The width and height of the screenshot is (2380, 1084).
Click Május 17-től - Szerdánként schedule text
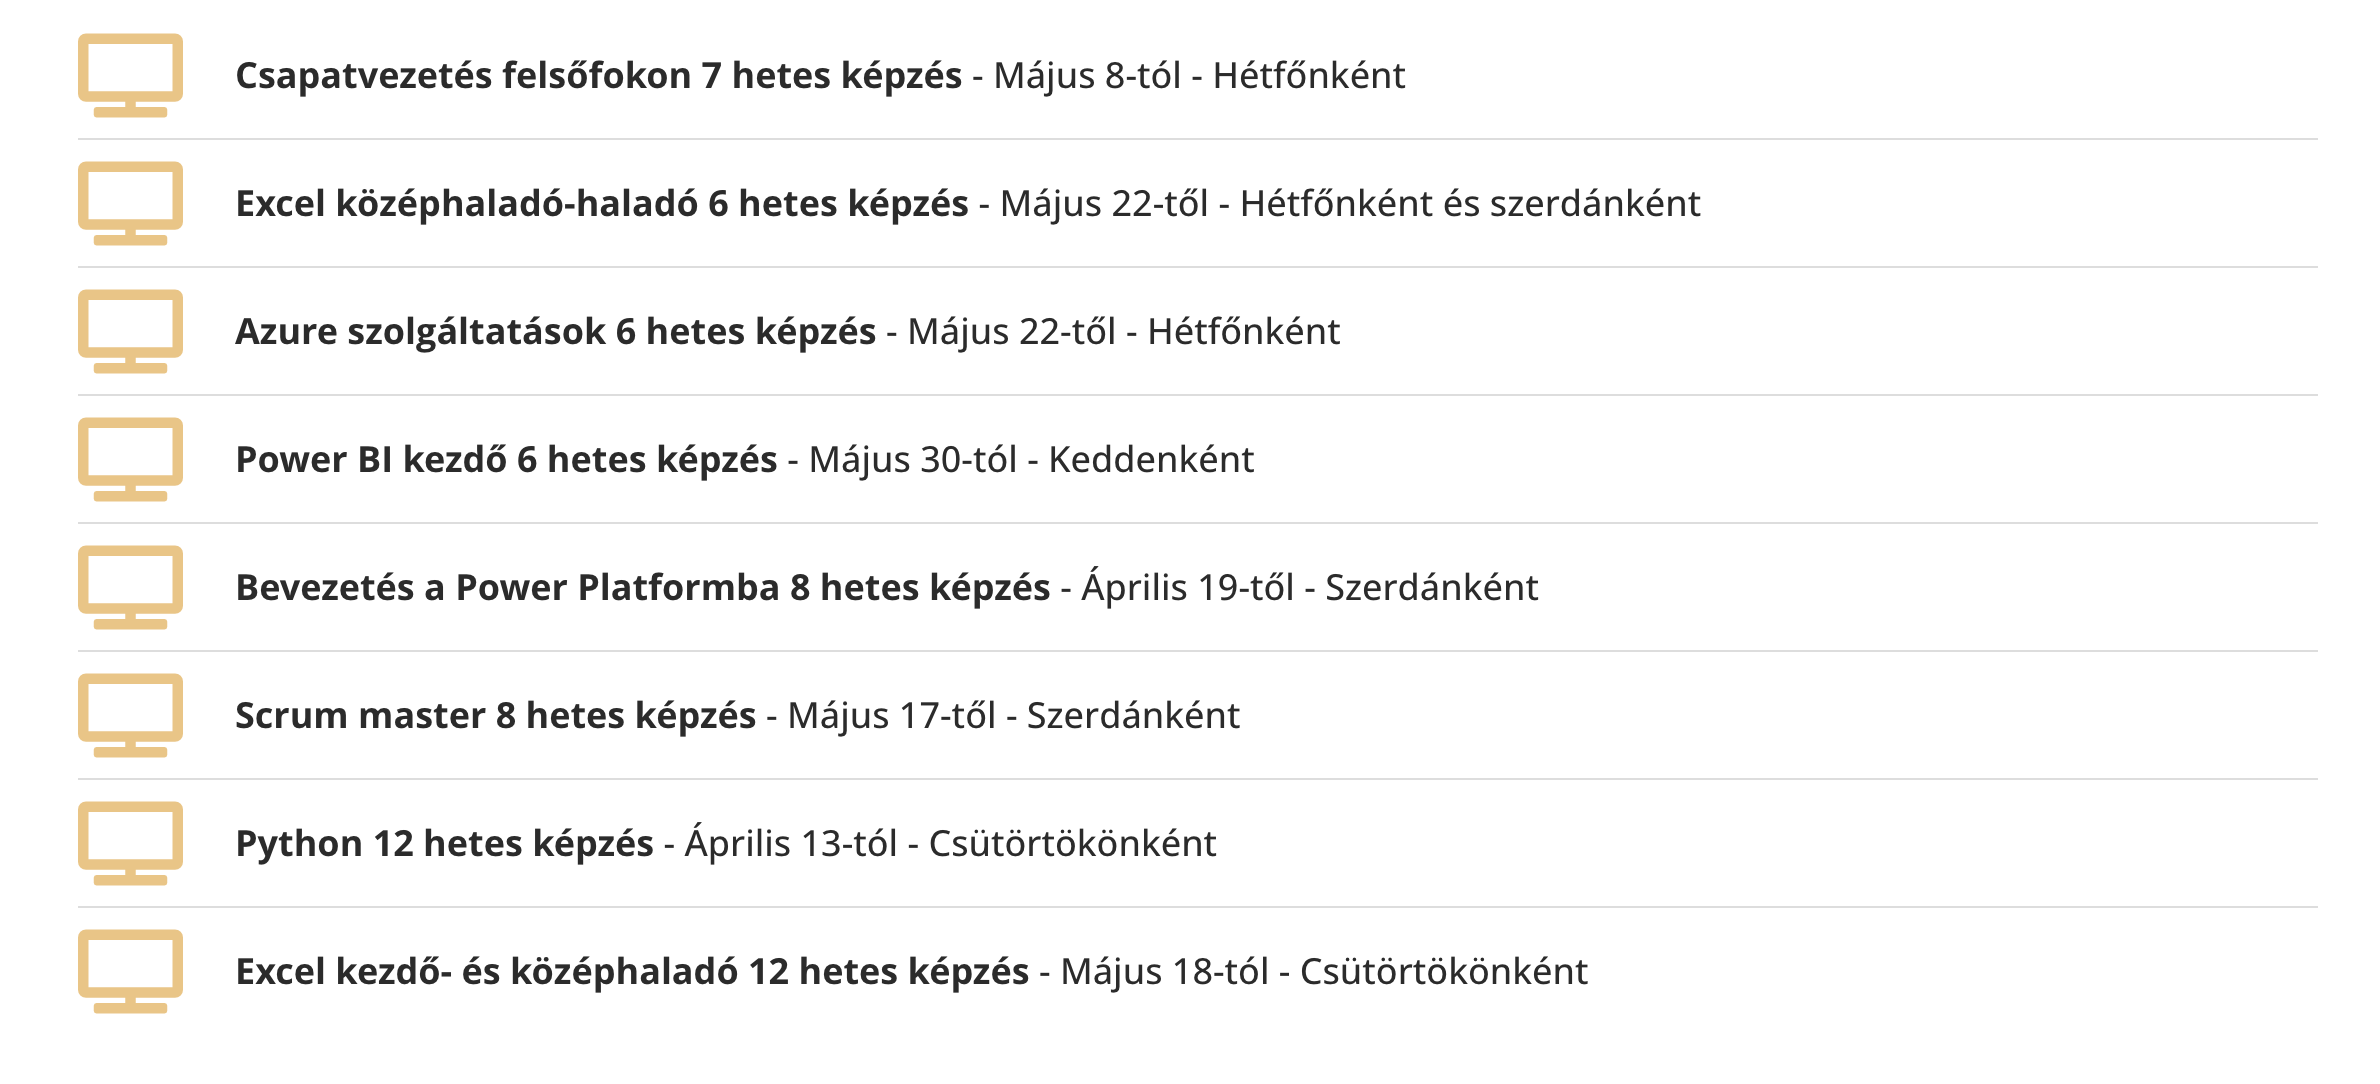pyautogui.click(x=1013, y=716)
